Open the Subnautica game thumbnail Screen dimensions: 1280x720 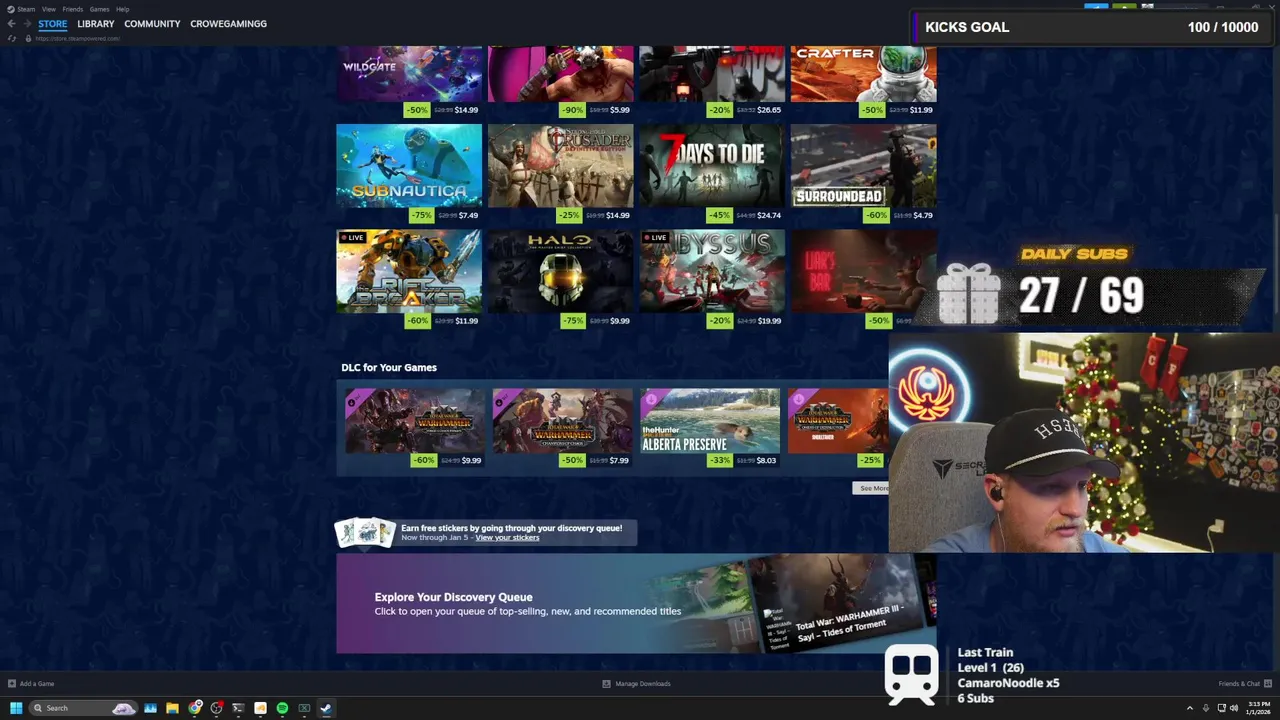pos(409,166)
